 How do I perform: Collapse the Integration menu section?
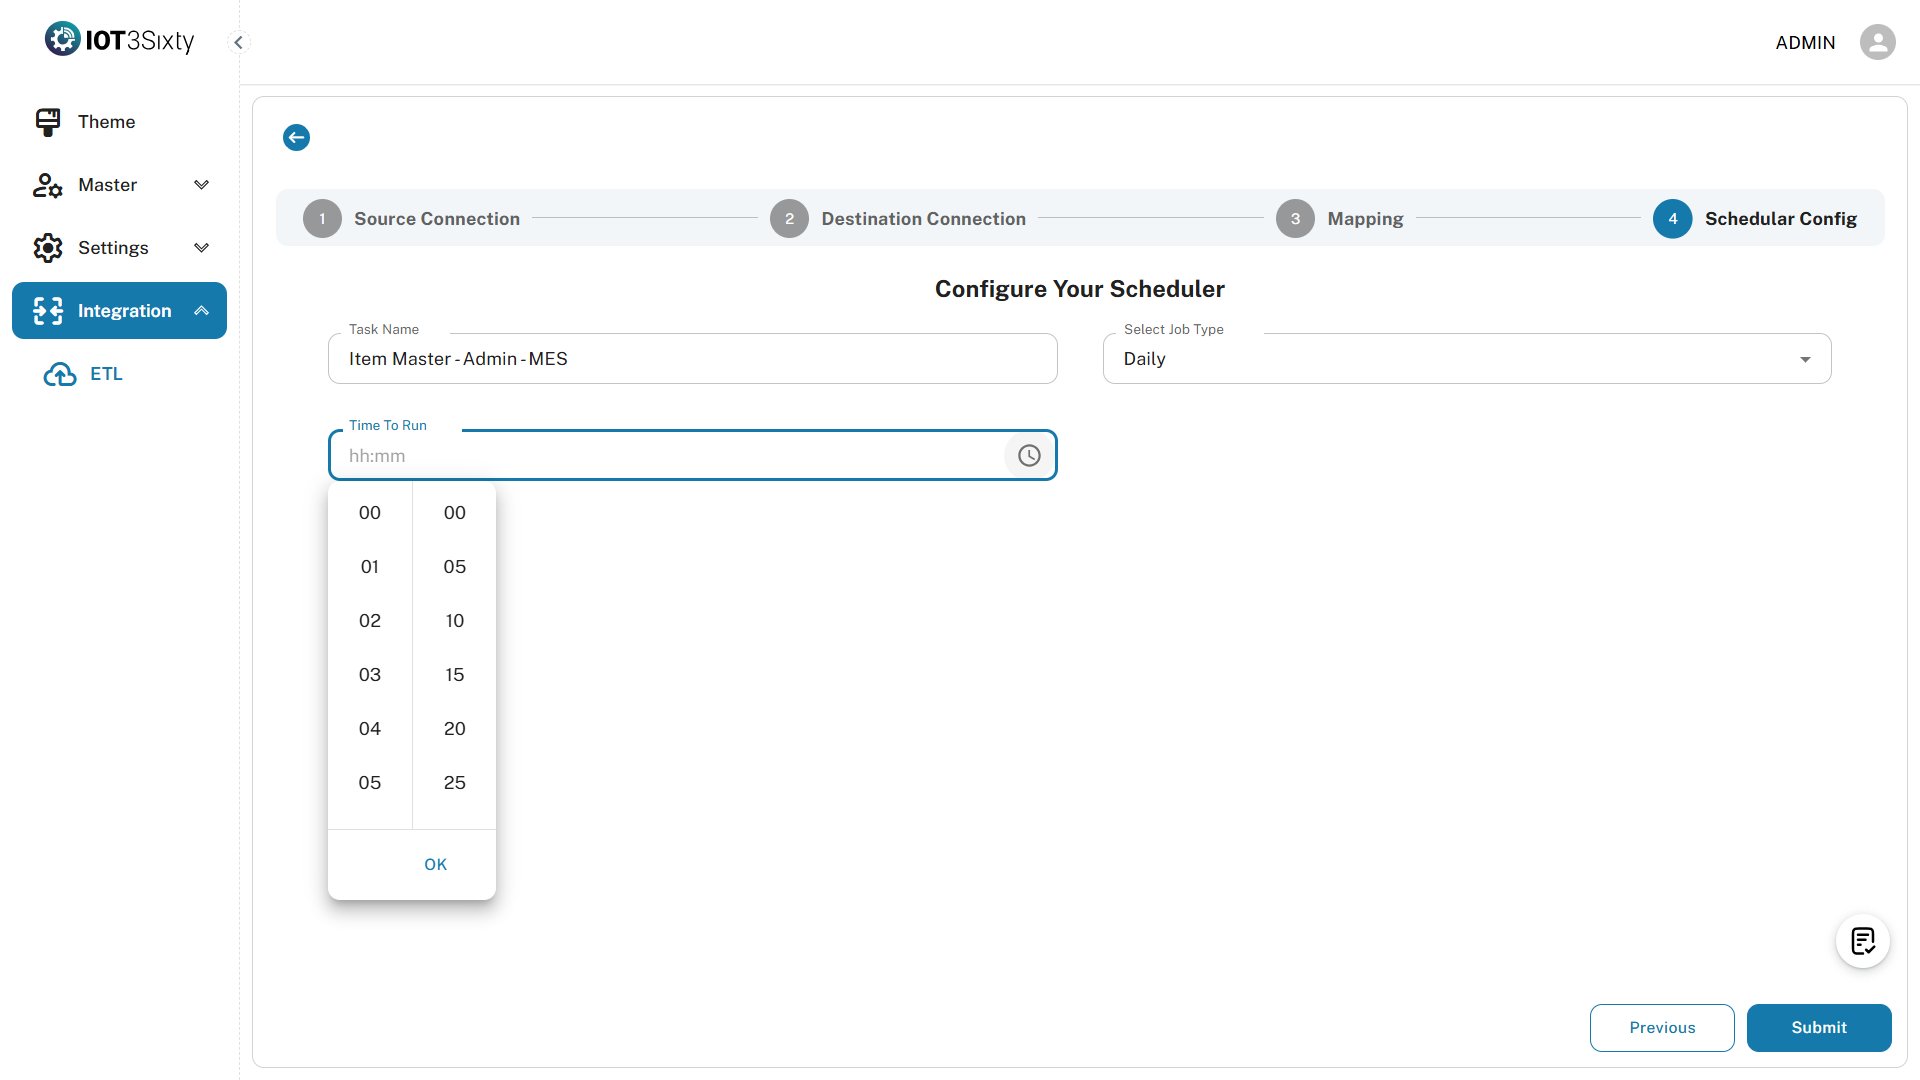201,311
